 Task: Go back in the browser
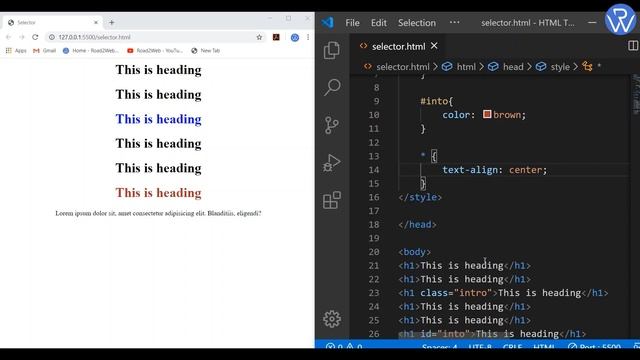[x=8, y=37]
